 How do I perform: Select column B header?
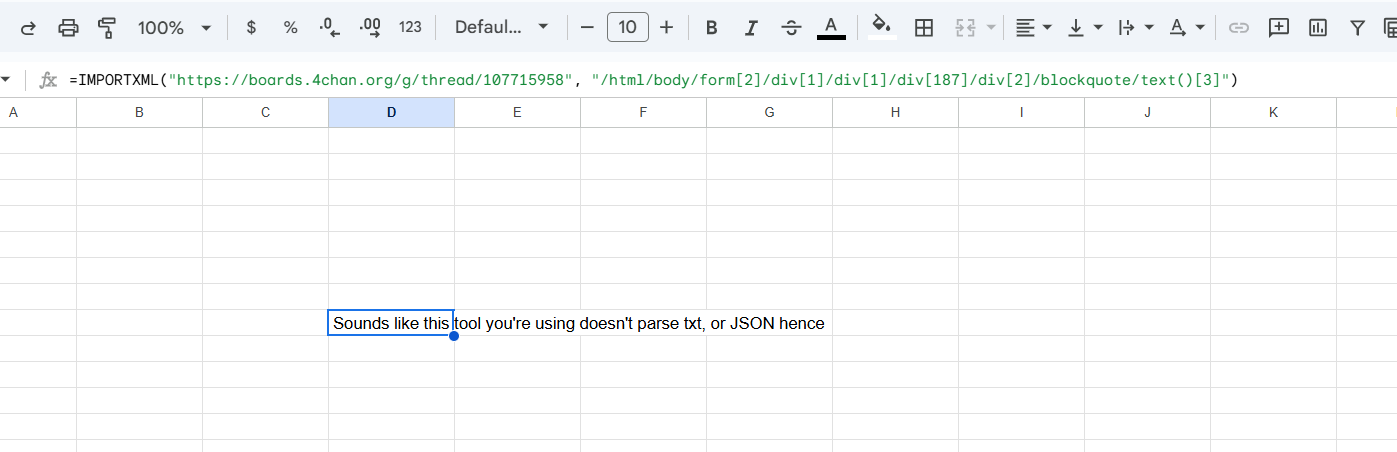(139, 113)
